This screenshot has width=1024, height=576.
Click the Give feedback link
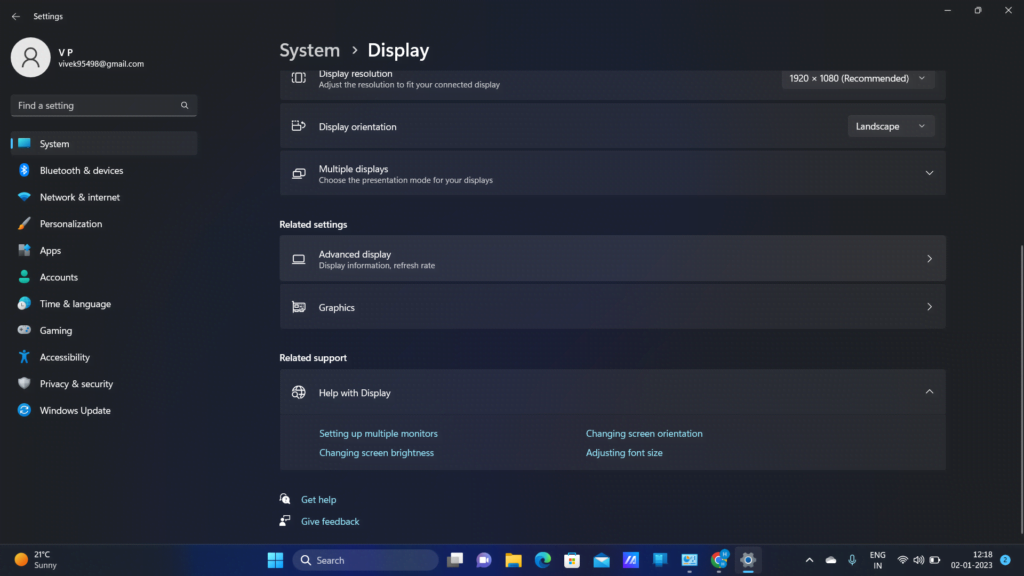[330, 522]
